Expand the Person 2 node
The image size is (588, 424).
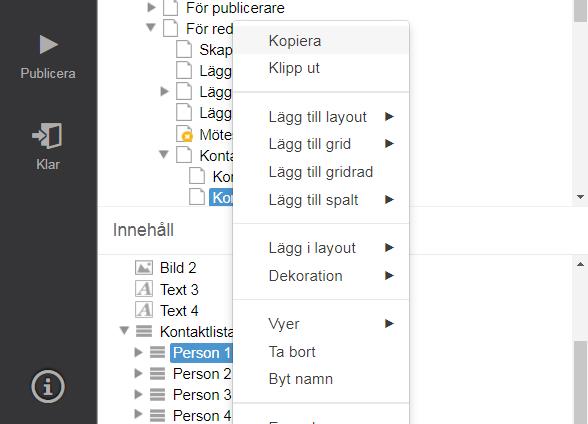pos(138,373)
